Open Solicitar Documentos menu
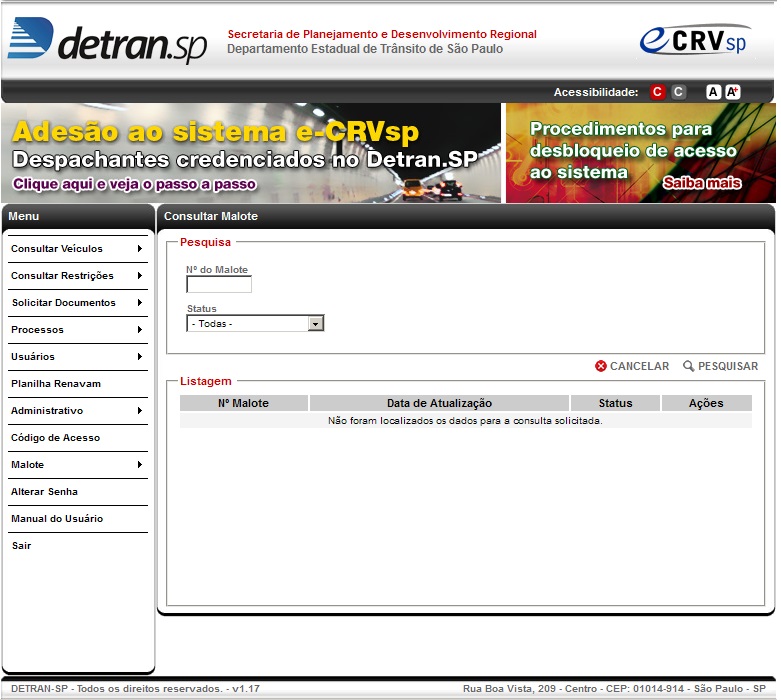The width and height of the screenshot is (781, 700). click(64, 302)
